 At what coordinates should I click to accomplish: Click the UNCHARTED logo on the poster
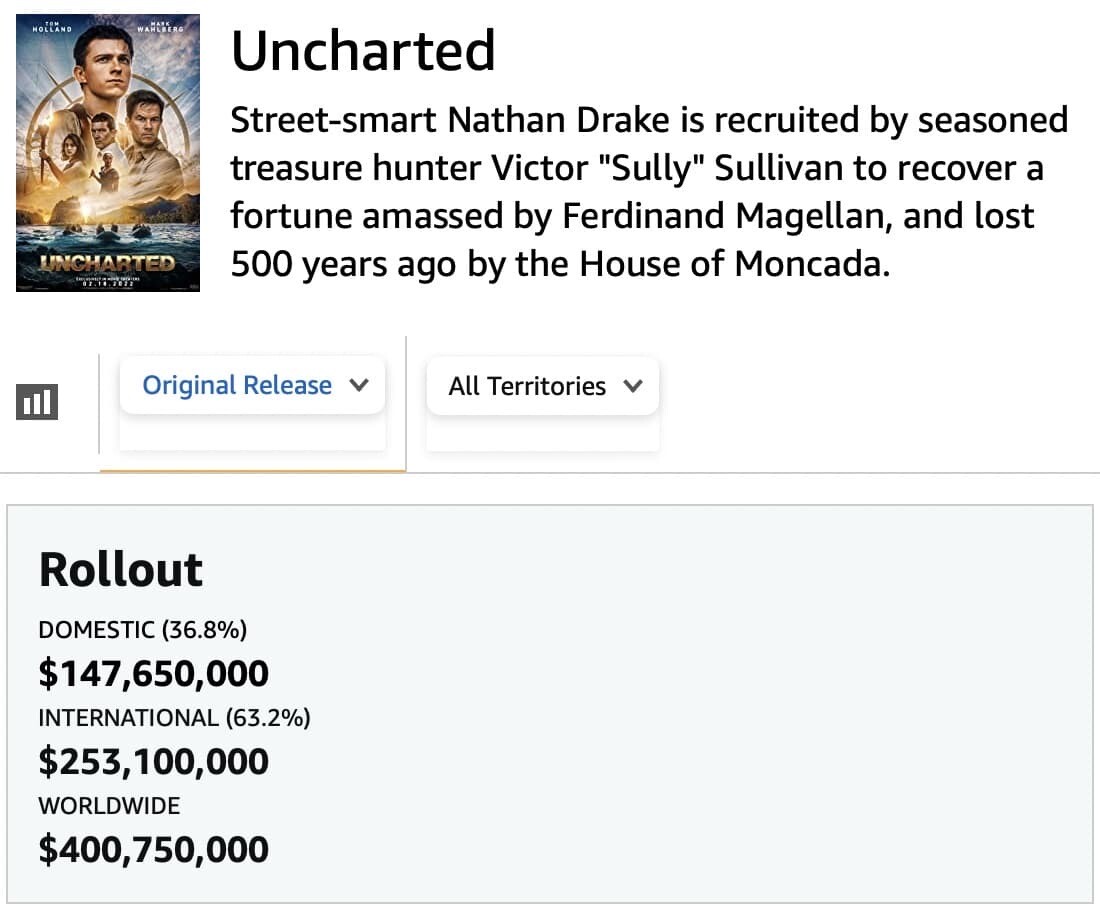(107, 263)
